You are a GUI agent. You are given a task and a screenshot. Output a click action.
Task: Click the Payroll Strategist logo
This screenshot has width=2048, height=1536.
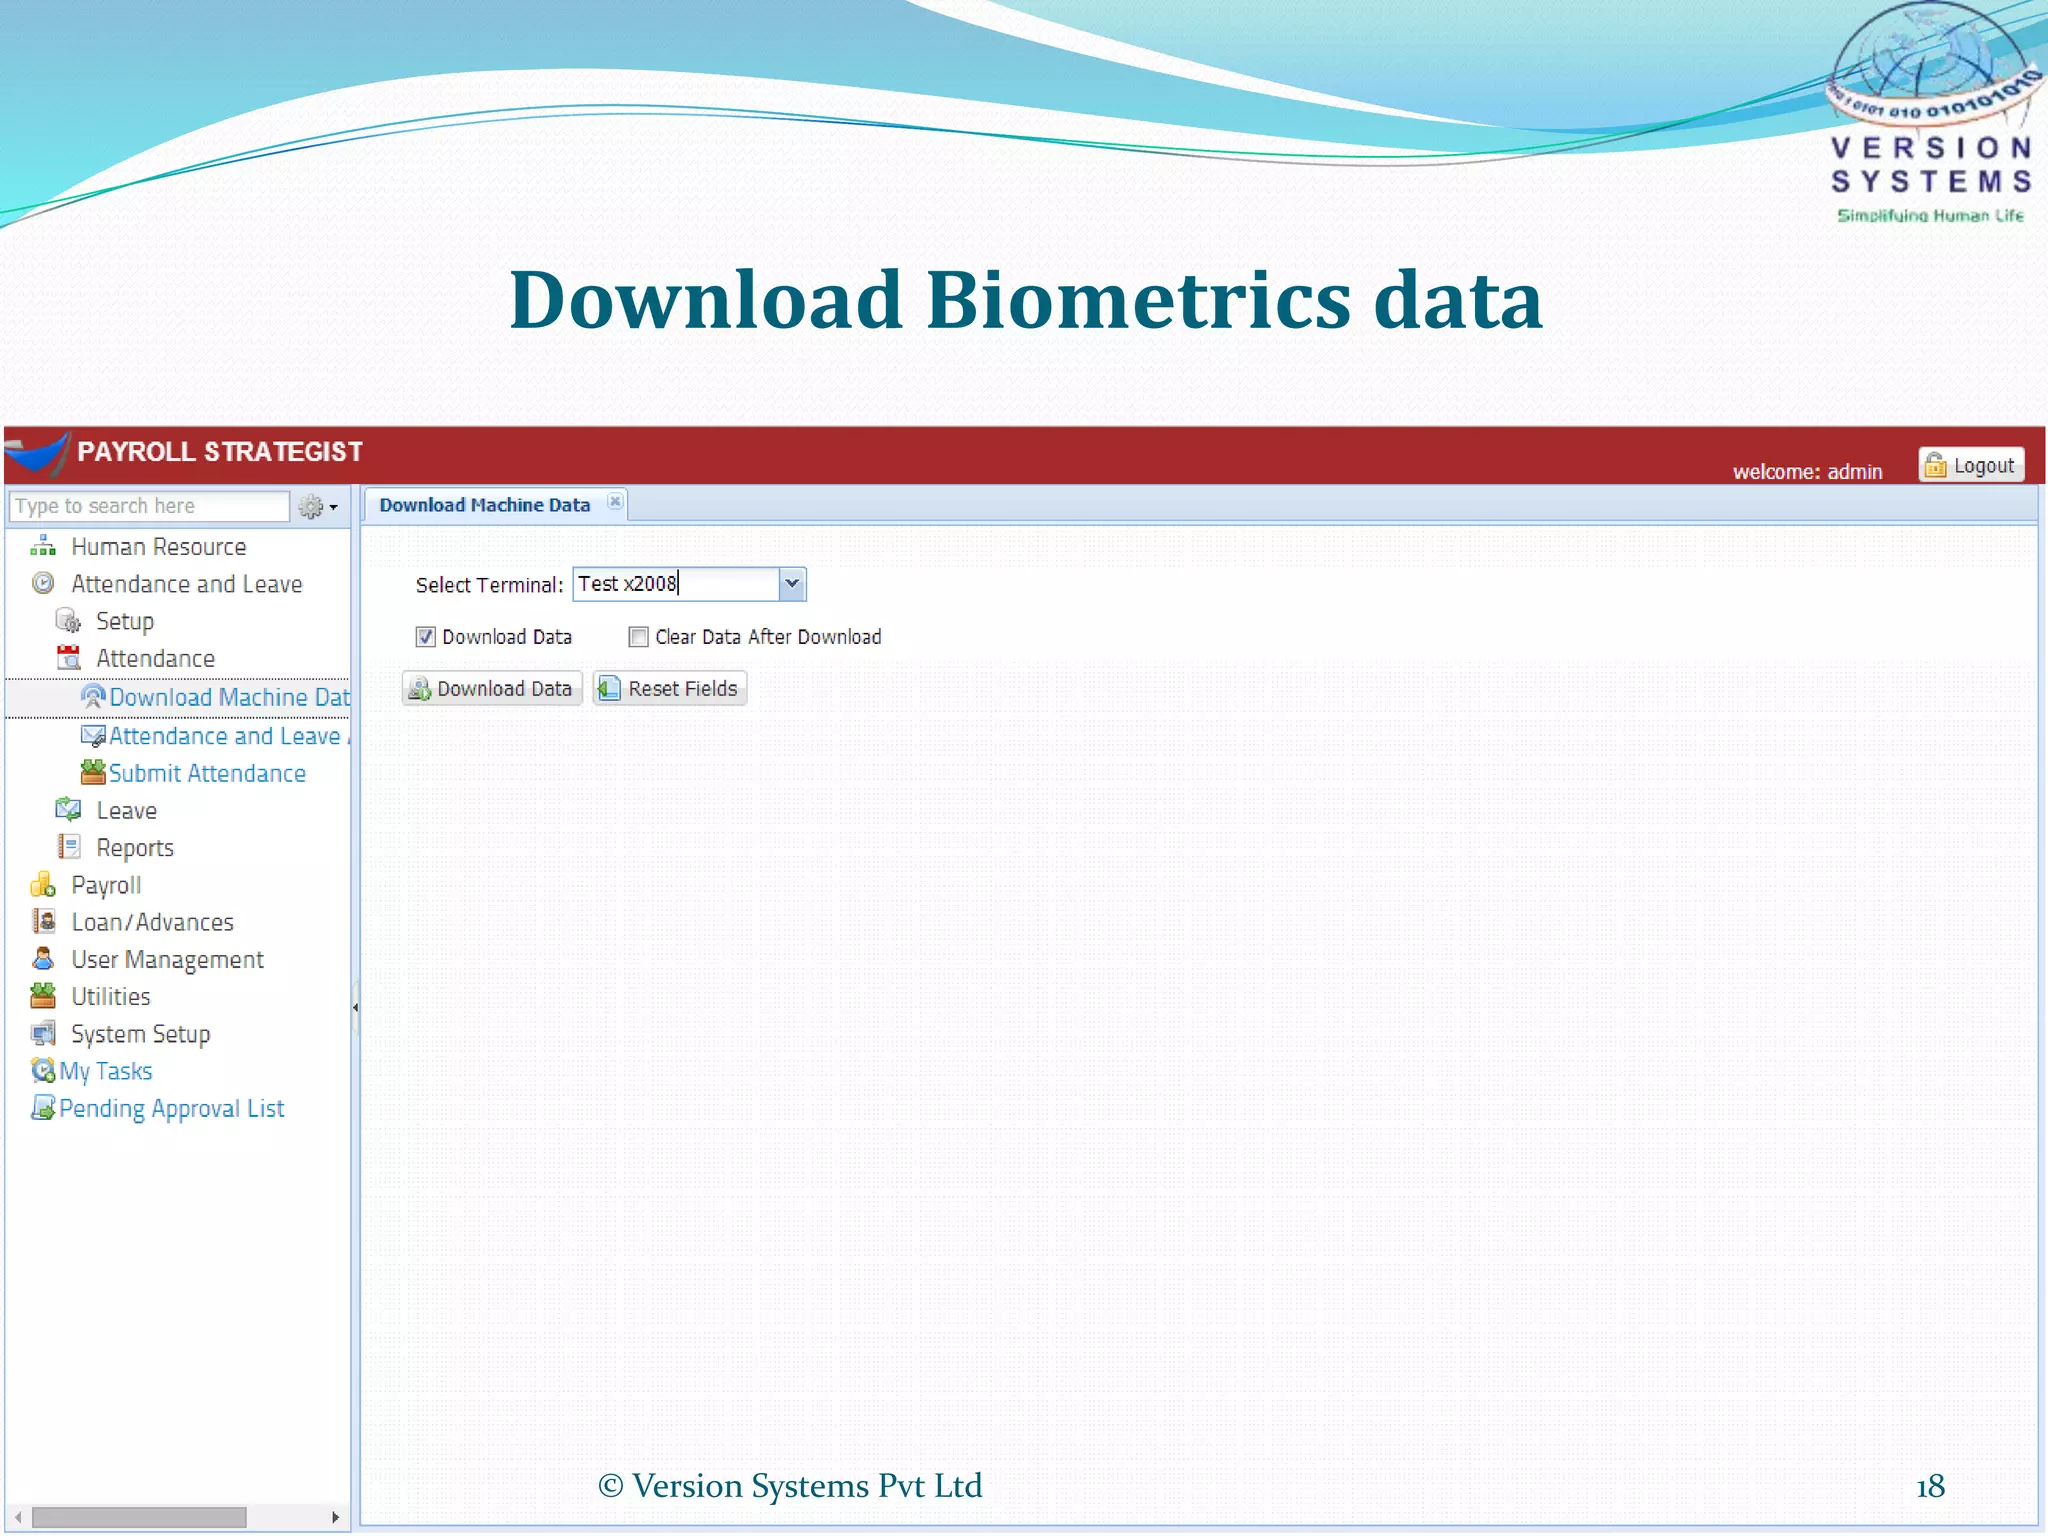click(38, 453)
